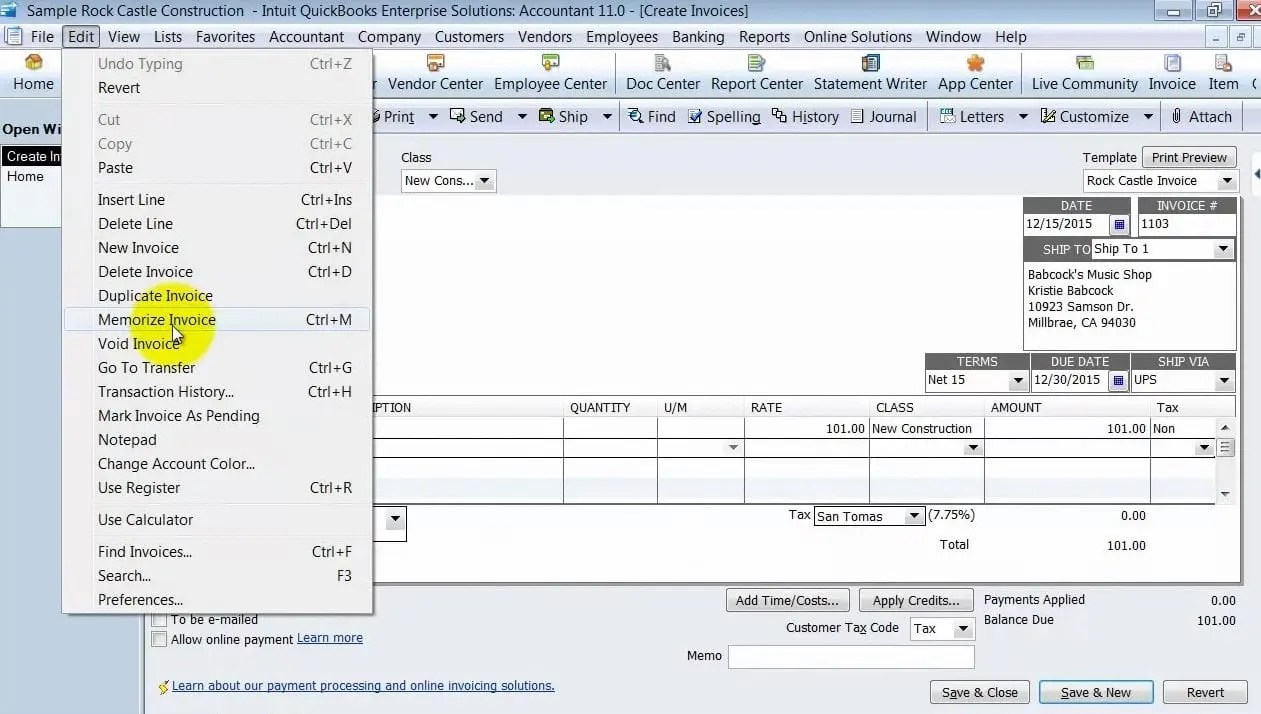Open Live Community from the icon bar
1261x714 pixels.
(x=1085, y=74)
